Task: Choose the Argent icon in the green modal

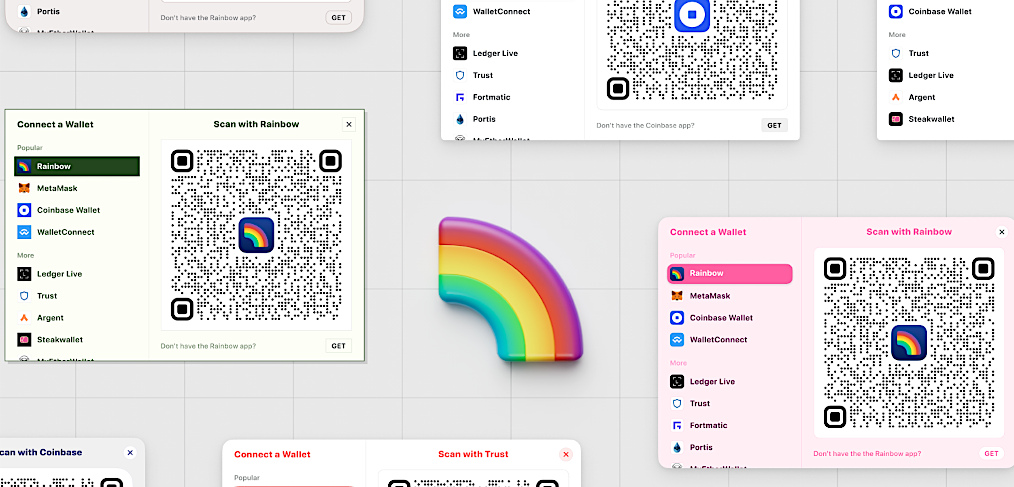Action: pyautogui.click(x=24, y=318)
